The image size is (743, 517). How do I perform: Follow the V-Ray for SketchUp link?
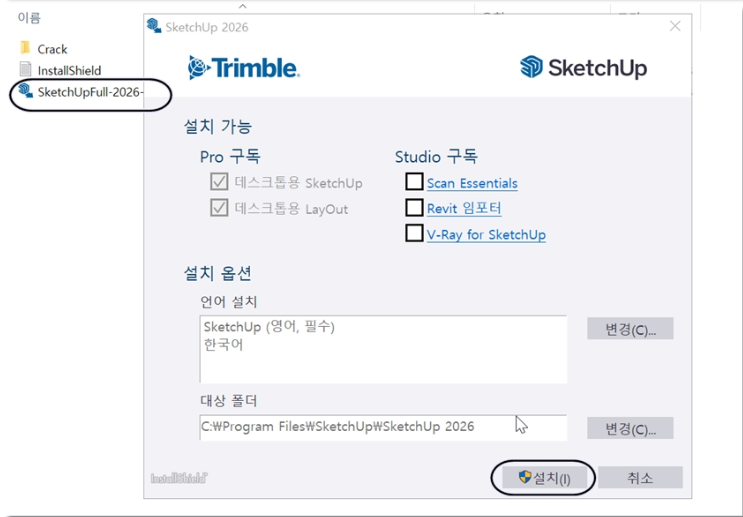(x=486, y=235)
